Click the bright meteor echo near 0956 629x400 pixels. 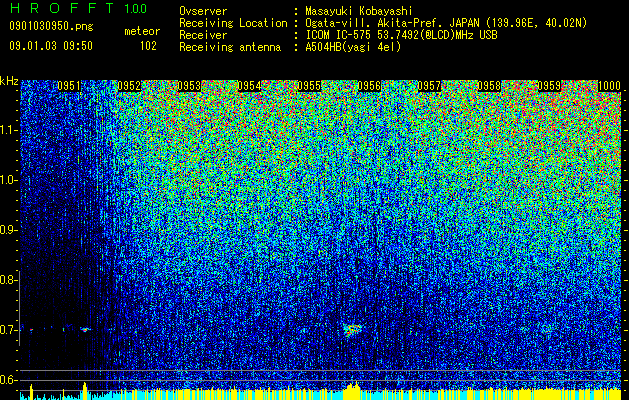[353, 330]
